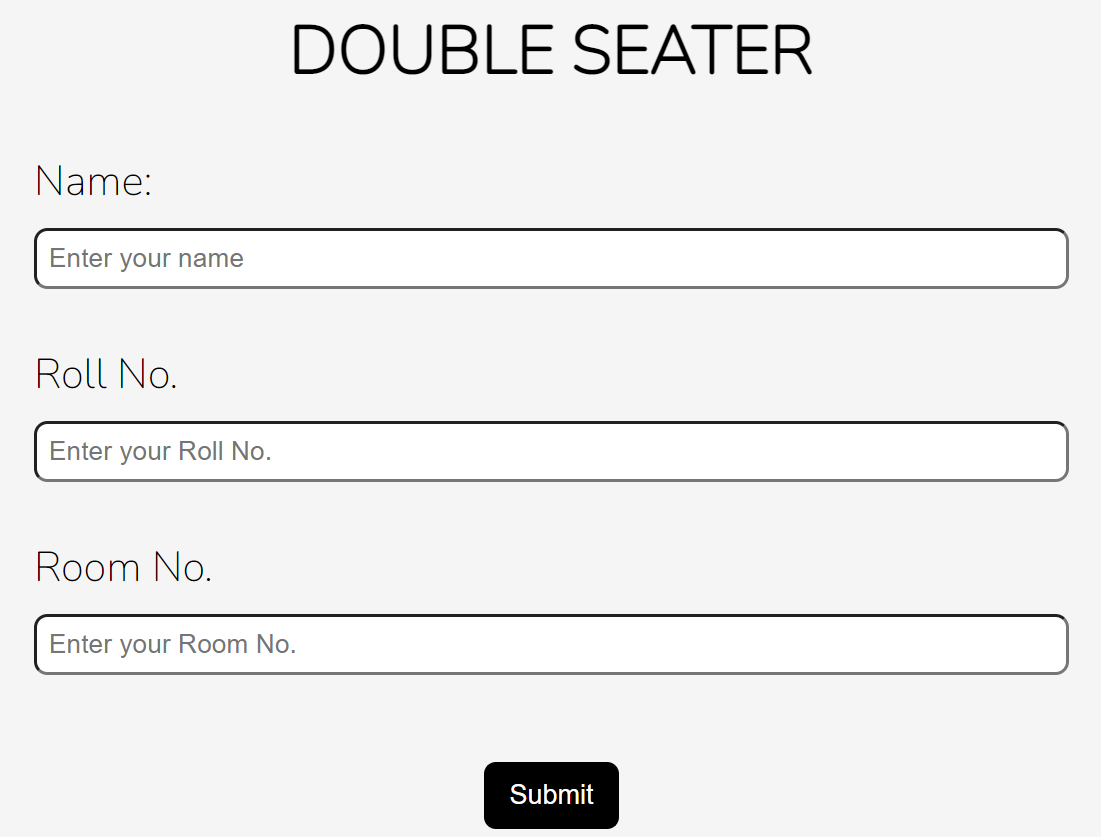Click the black Submit button below the form
This screenshot has width=1101, height=837.
(551, 795)
